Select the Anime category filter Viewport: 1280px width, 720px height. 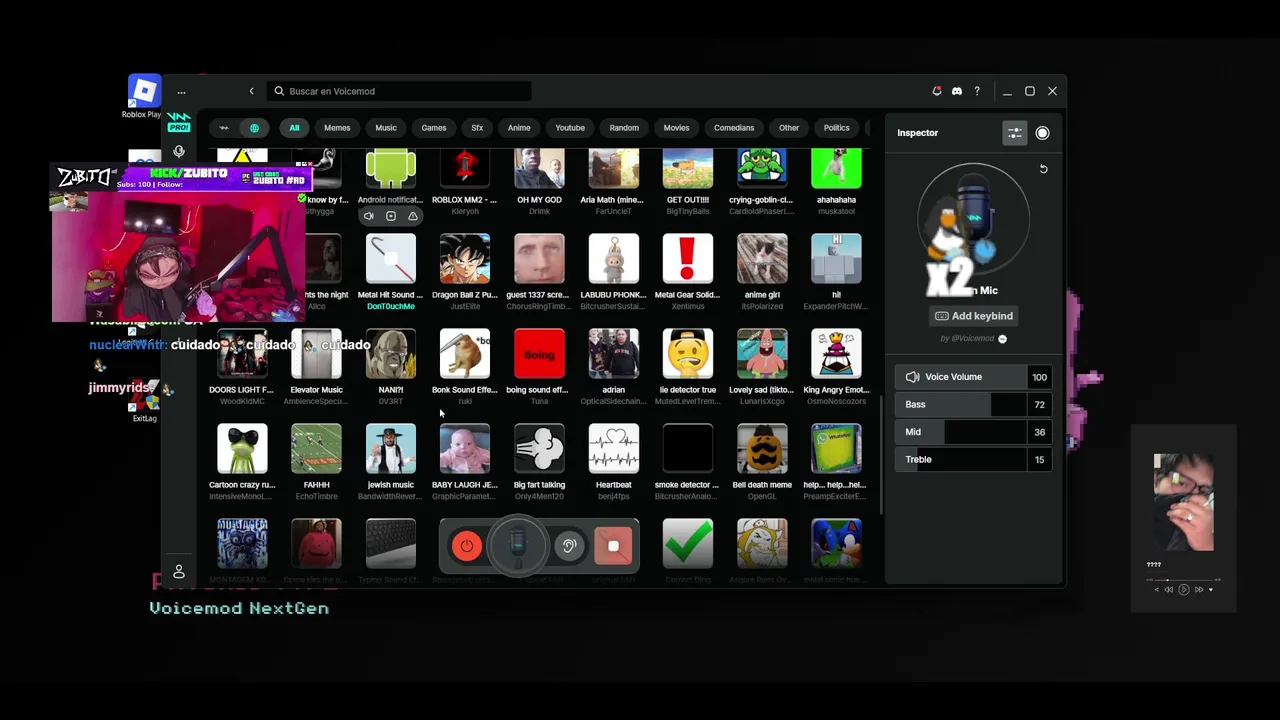click(x=519, y=128)
